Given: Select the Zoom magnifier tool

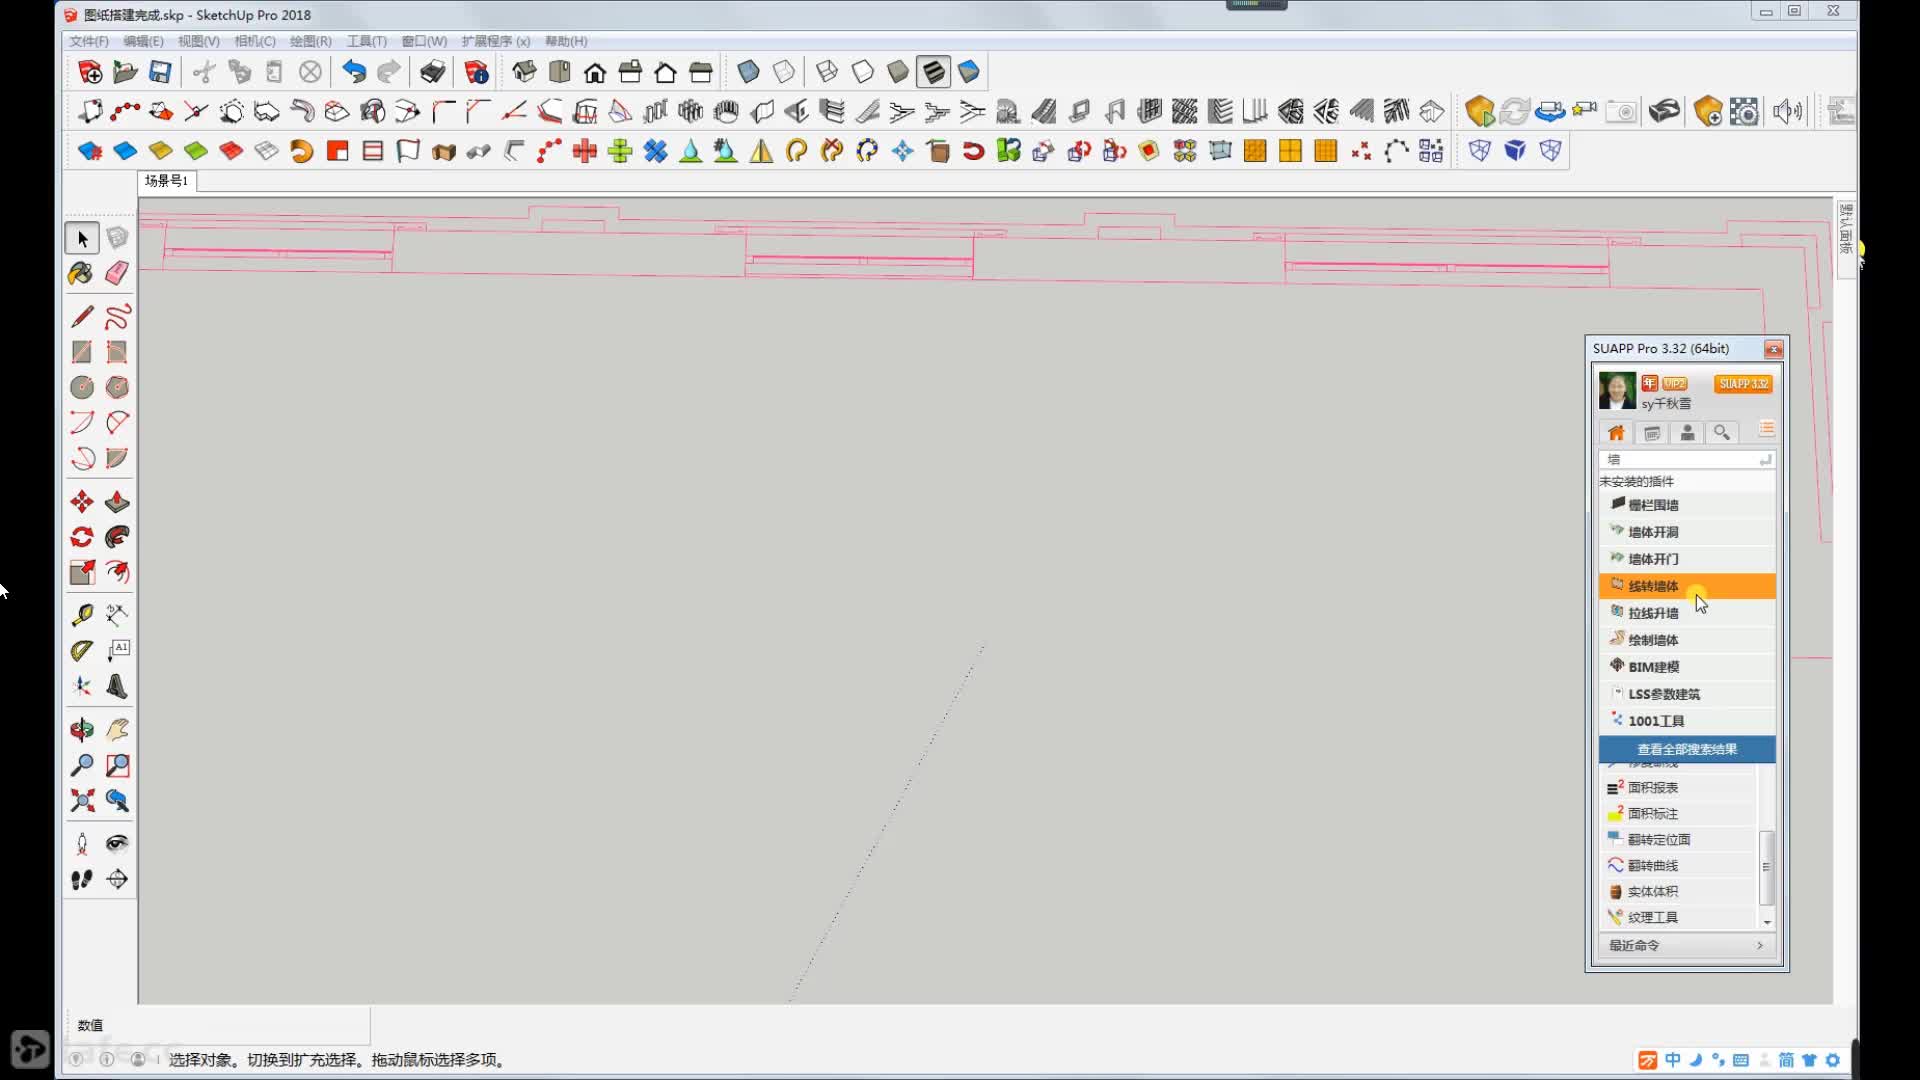Looking at the screenshot, I should pos(82,765).
